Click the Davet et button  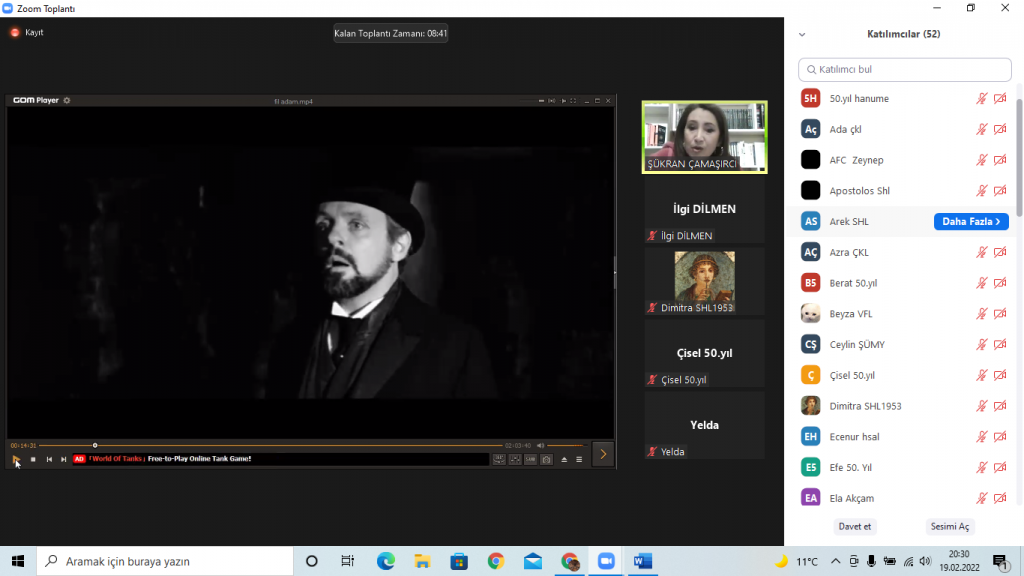click(854, 526)
